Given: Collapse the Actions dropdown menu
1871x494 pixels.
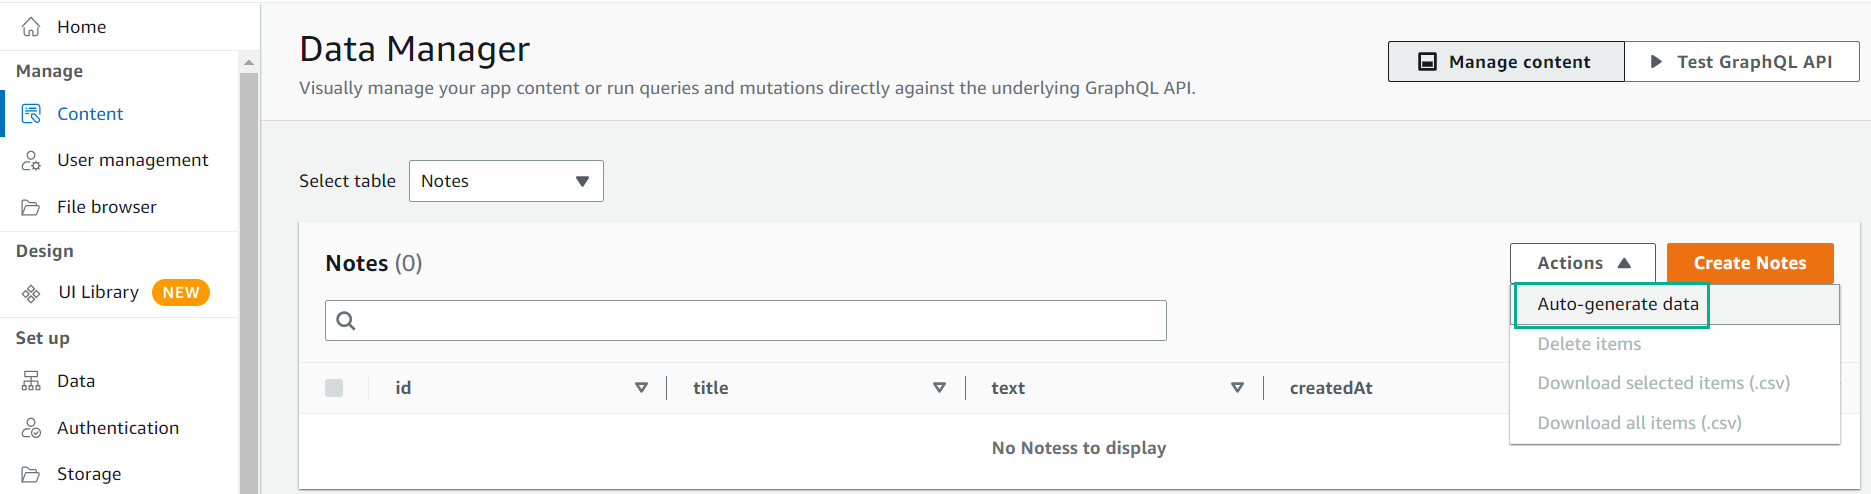Looking at the screenshot, I should point(1582,263).
